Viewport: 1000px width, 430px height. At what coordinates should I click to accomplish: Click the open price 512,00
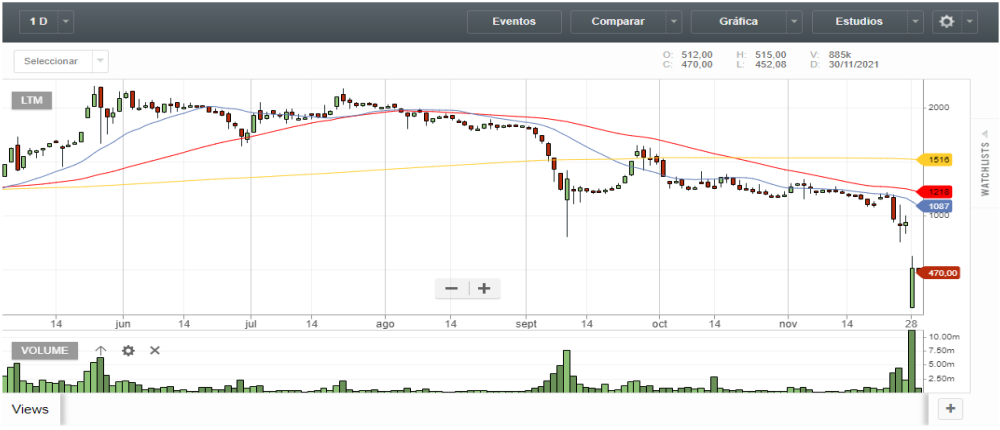696,55
